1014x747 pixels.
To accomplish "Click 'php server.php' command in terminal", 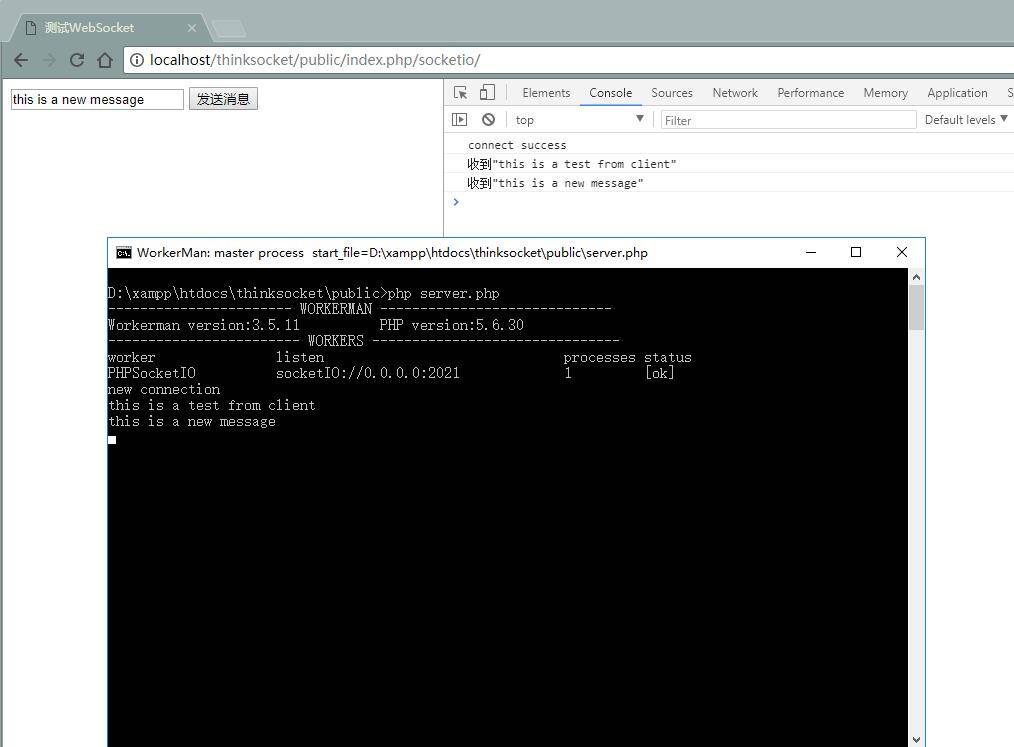I will coord(444,294).
